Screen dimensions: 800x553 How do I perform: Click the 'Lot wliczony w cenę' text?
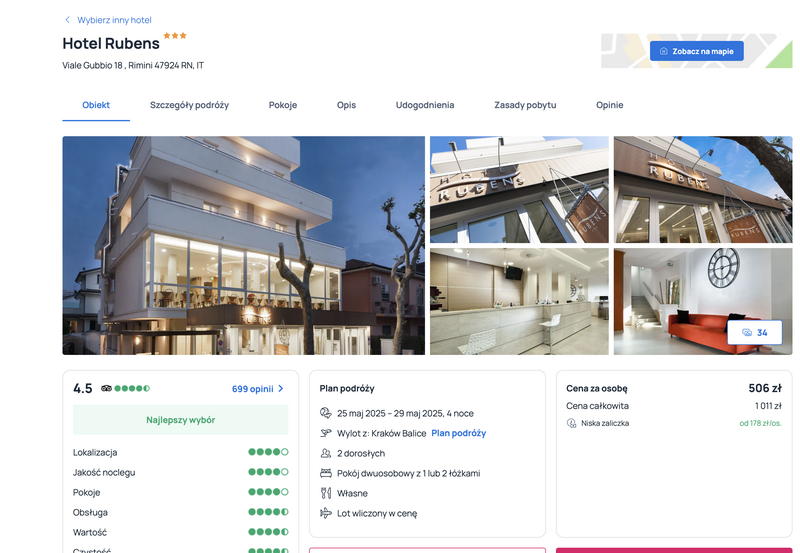tap(377, 513)
